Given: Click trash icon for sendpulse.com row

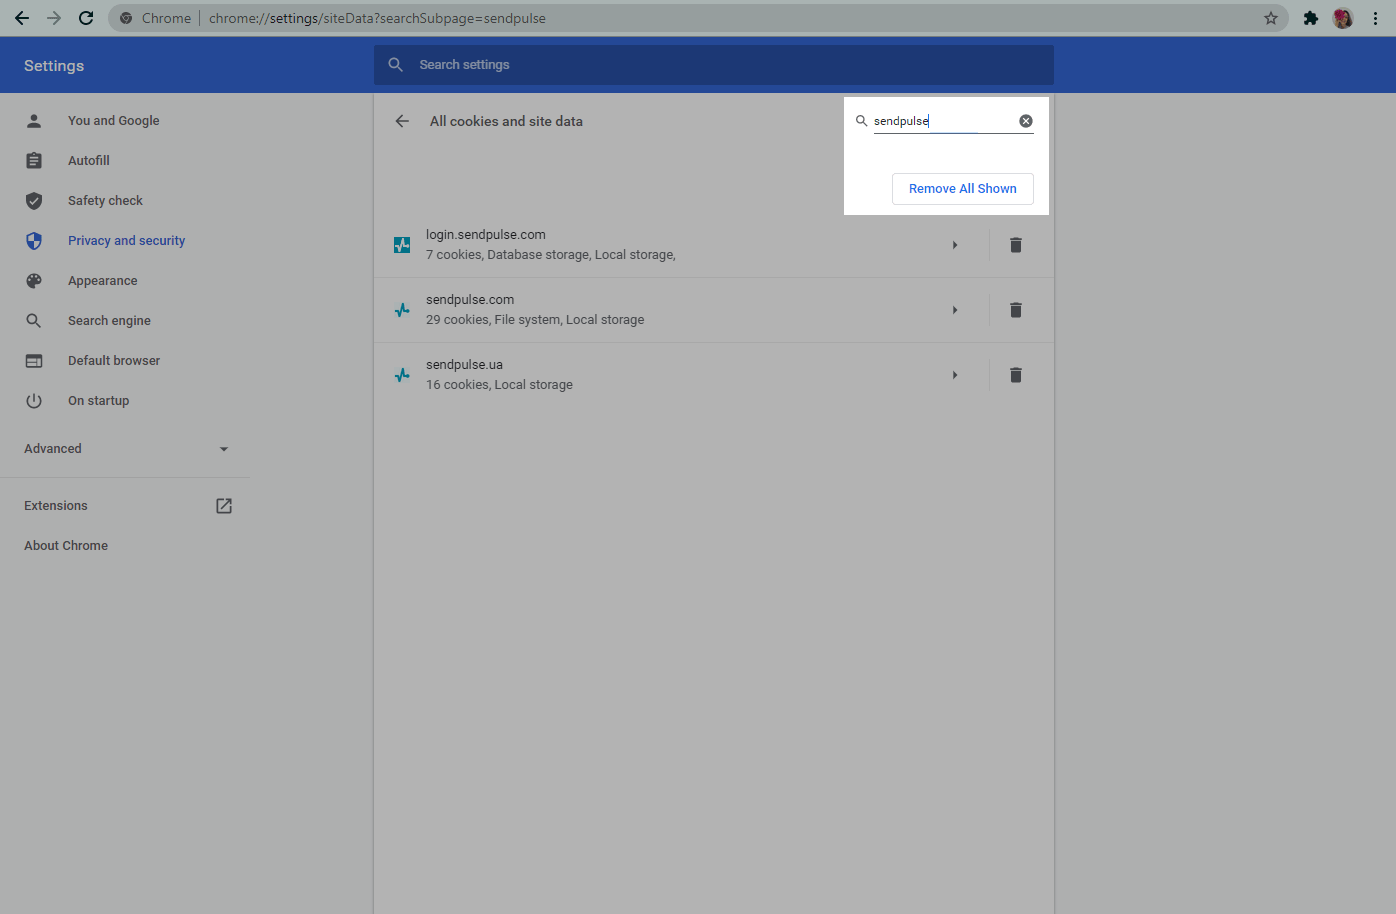Looking at the screenshot, I should 1015,310.
